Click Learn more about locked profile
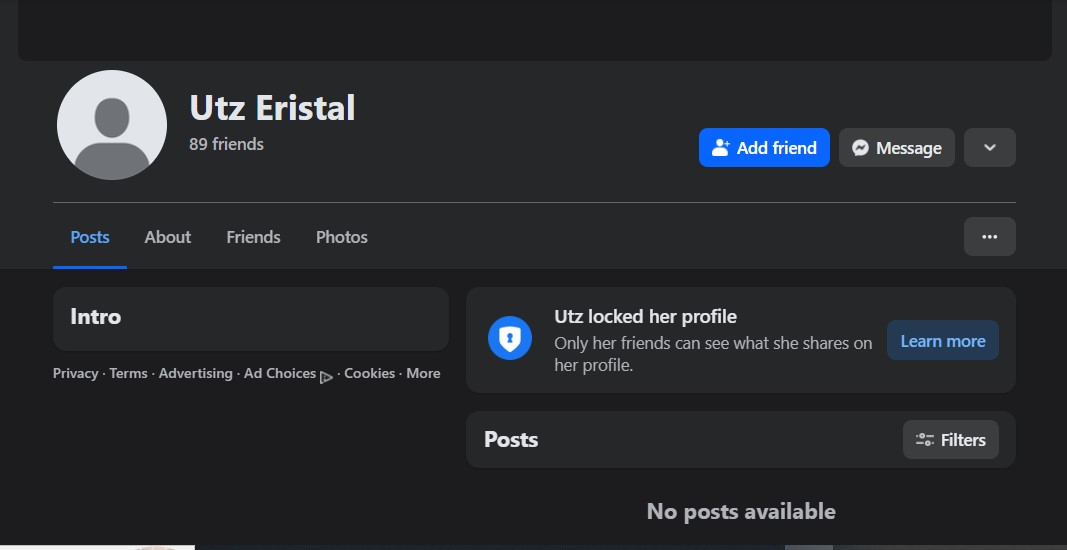 point(942,341)
